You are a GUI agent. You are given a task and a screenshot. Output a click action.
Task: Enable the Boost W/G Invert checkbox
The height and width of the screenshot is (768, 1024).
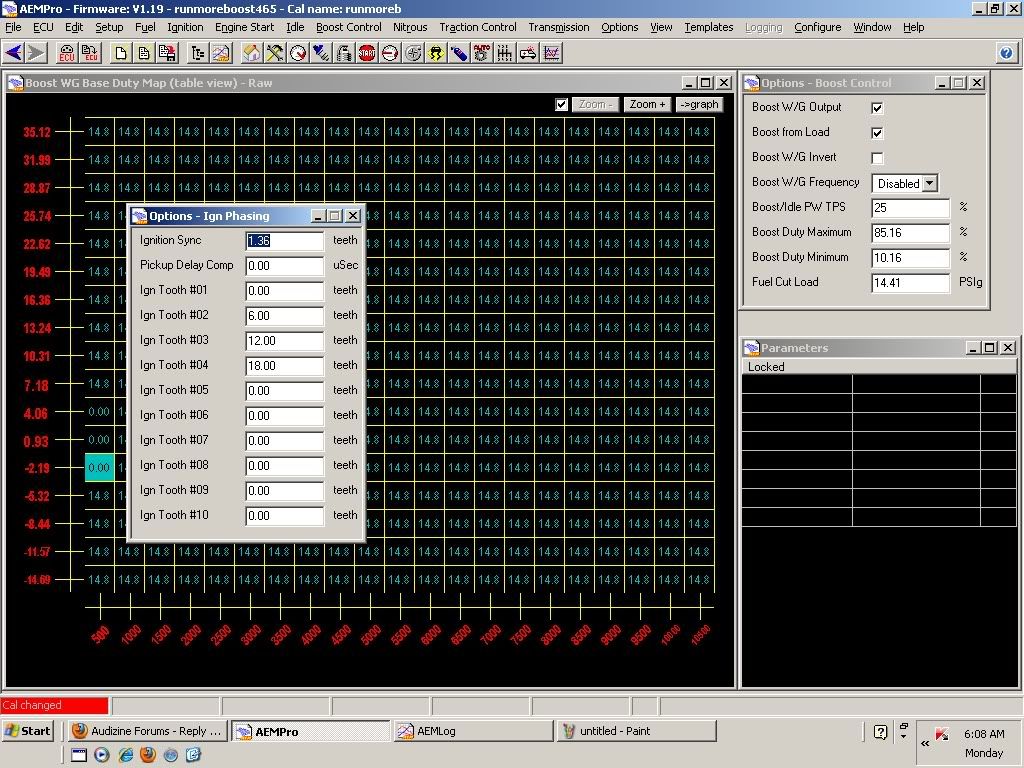click(x=877, y=158)
